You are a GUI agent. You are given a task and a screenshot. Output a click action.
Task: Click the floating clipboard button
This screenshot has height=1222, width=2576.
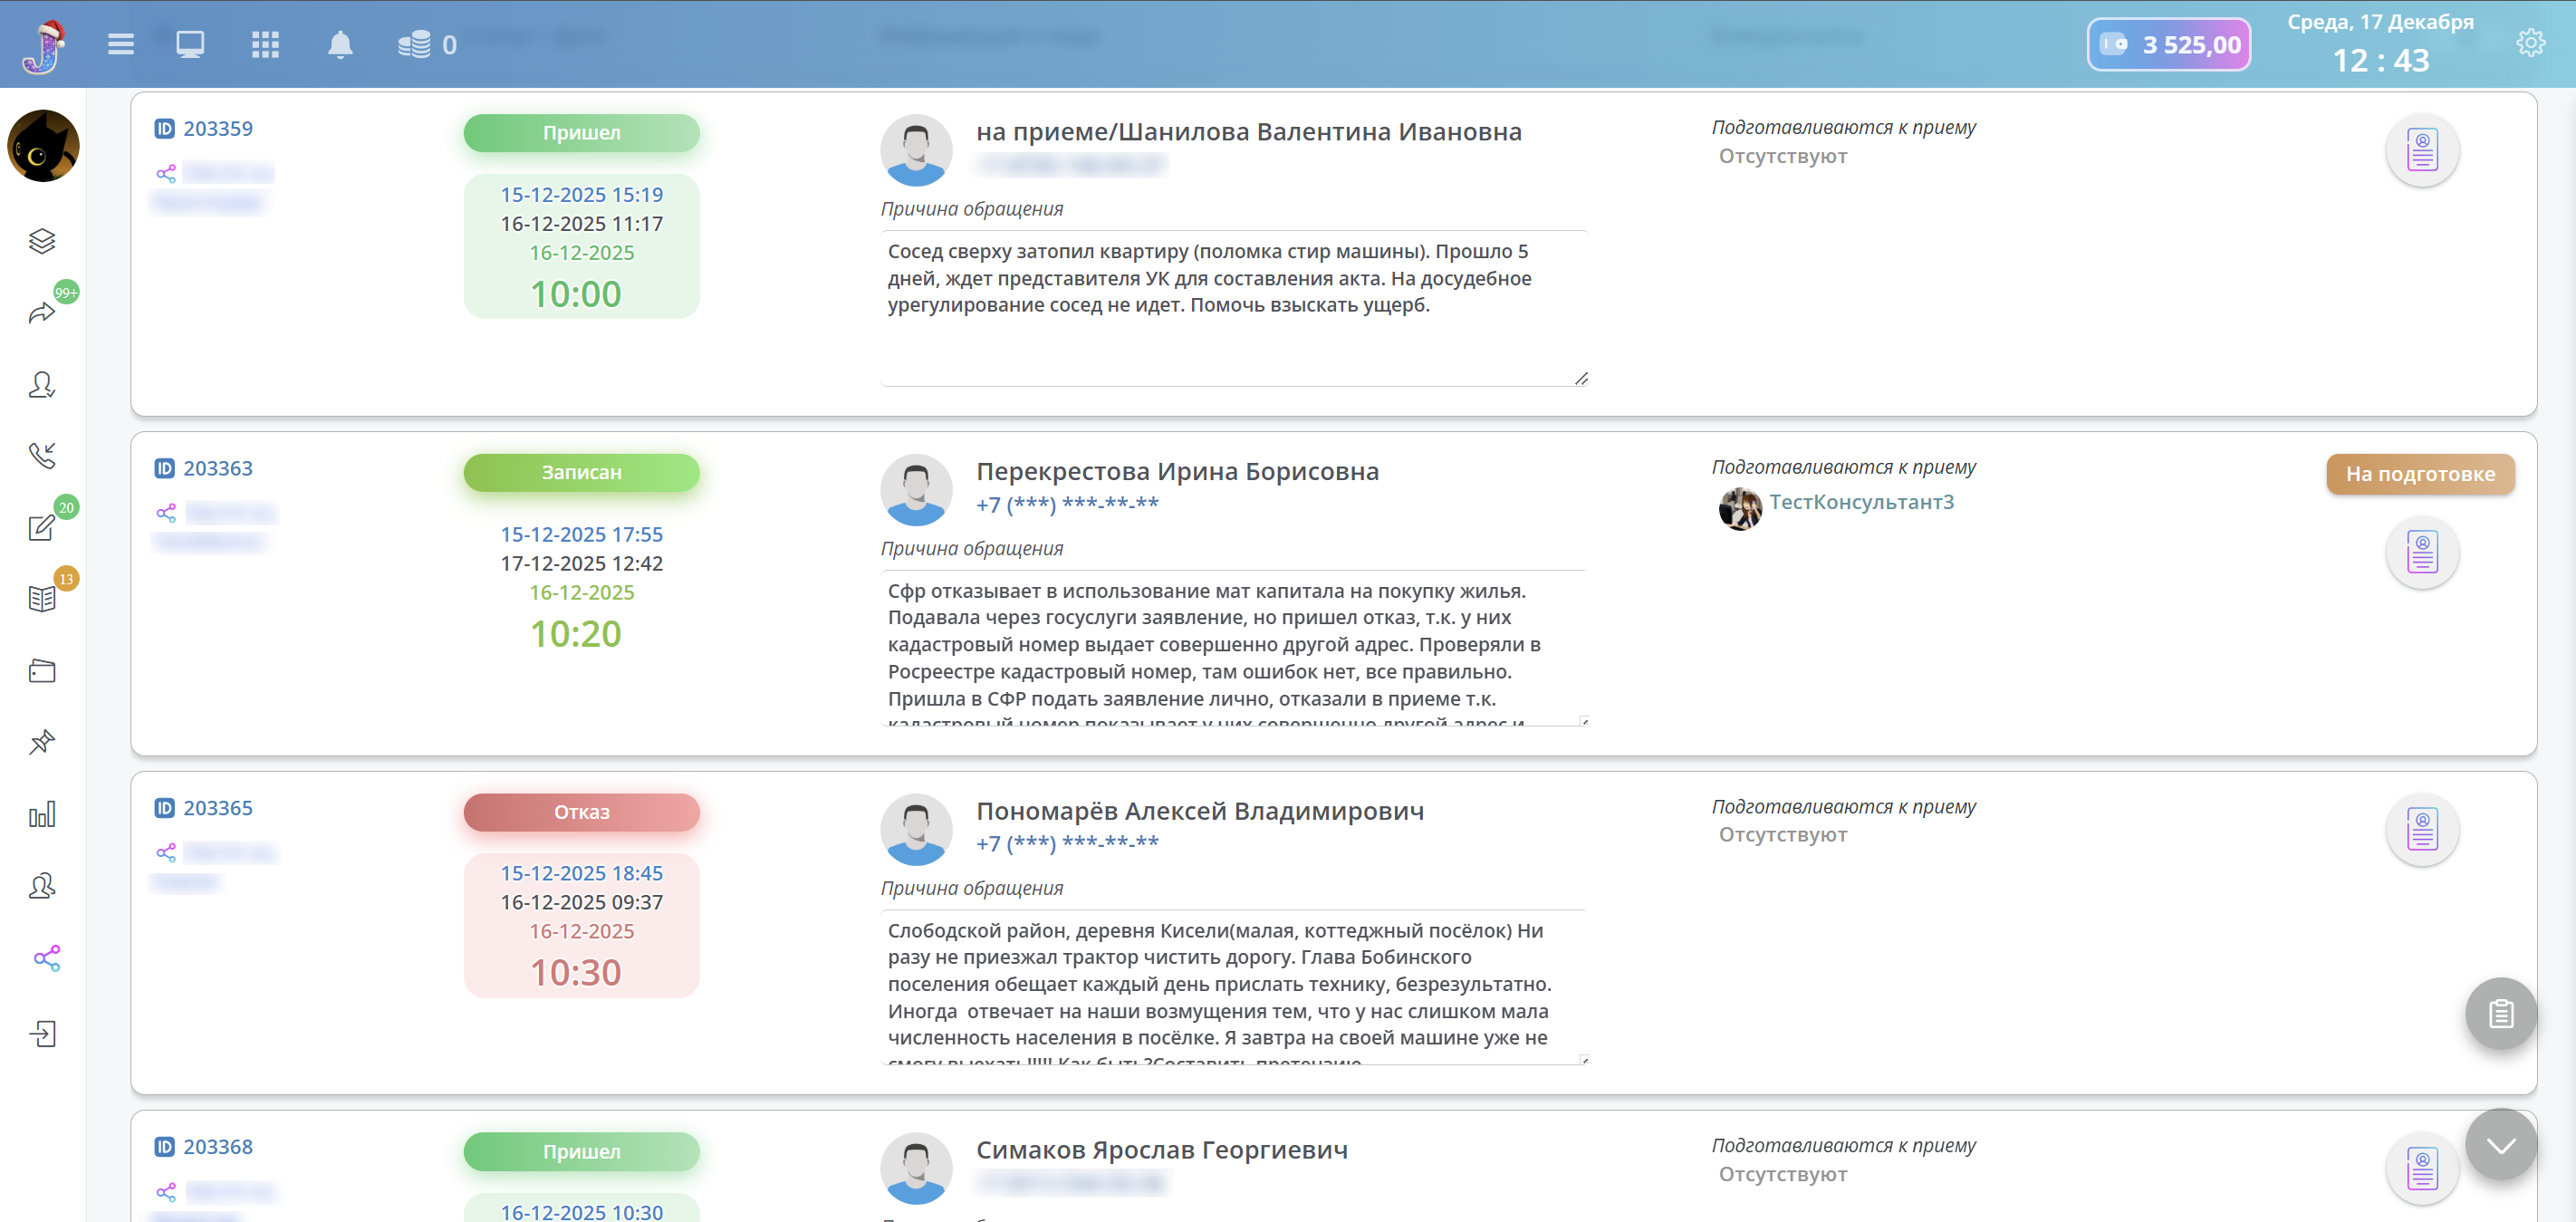[x=2500, y=1013]
